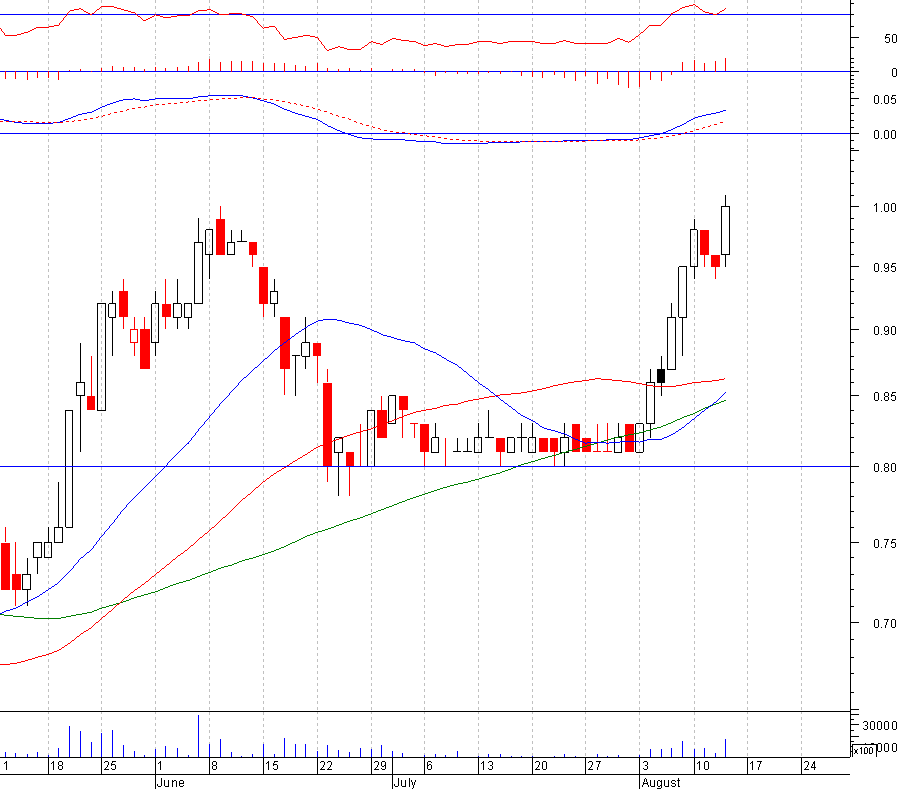Select the date label 15

click(x=271, y=766)
